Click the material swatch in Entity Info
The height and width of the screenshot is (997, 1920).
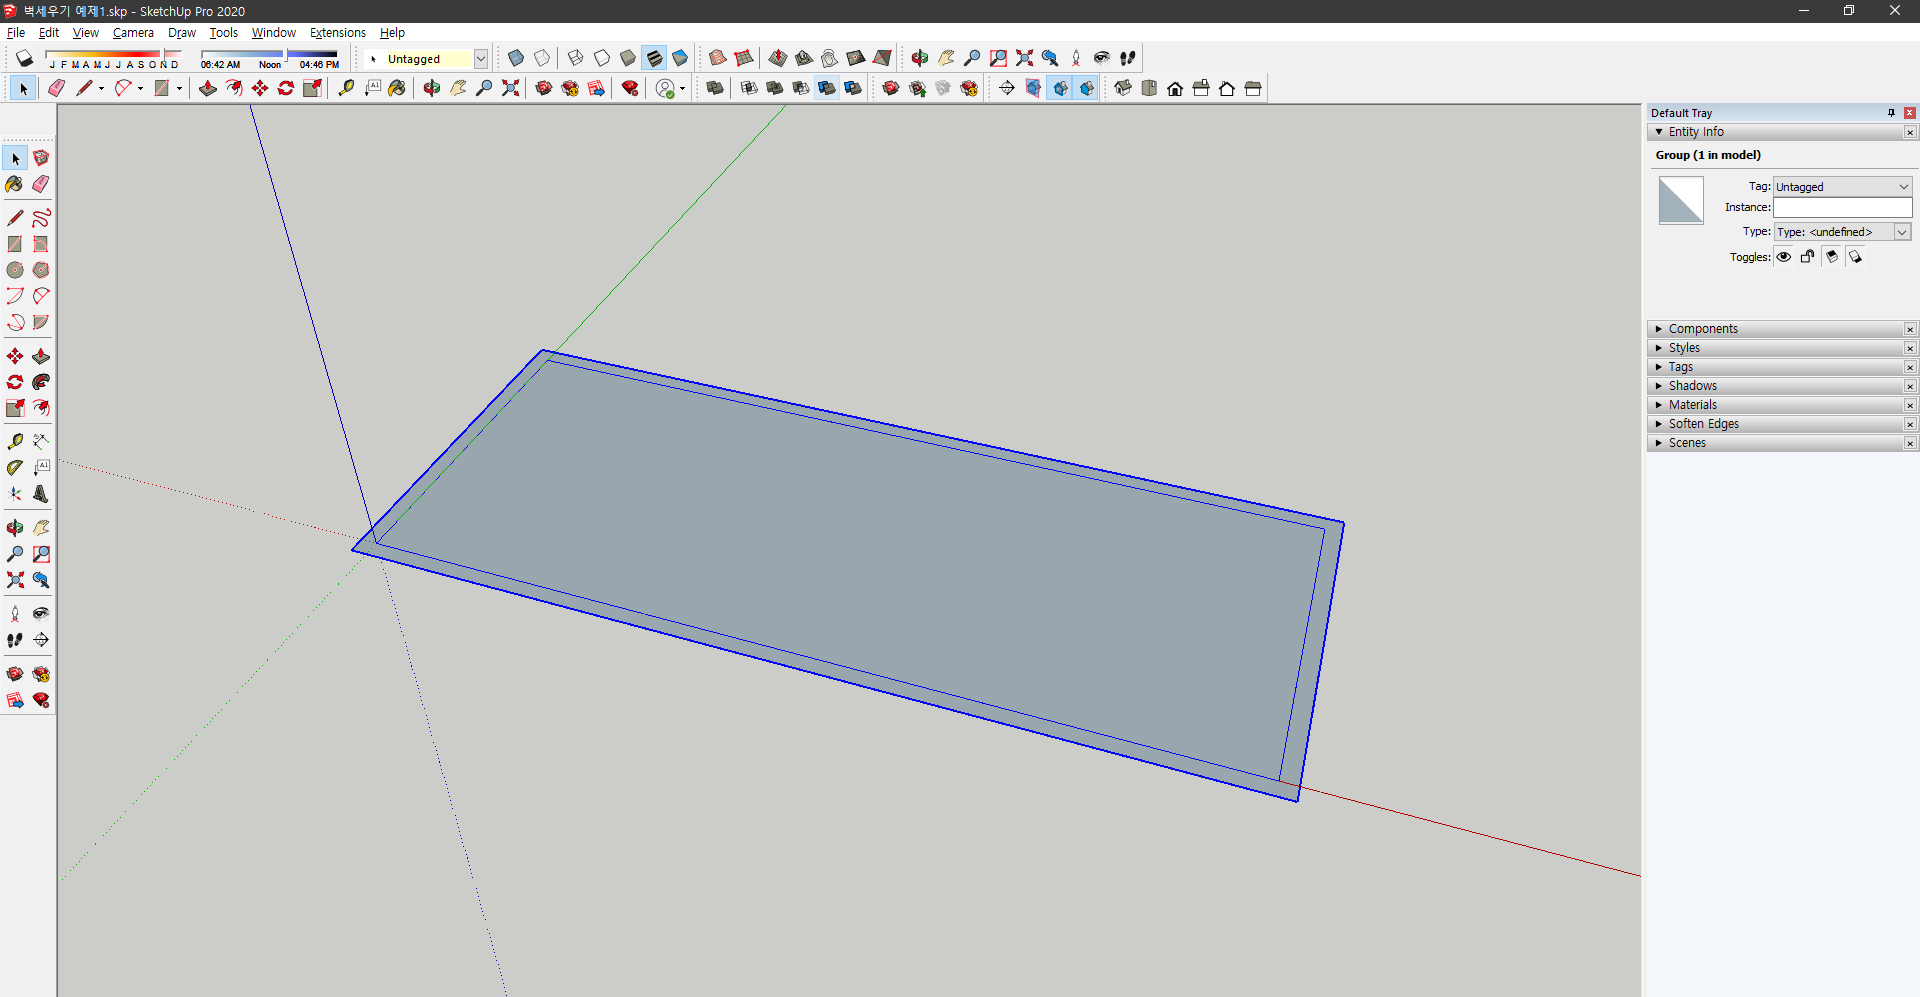point(1681,201)
